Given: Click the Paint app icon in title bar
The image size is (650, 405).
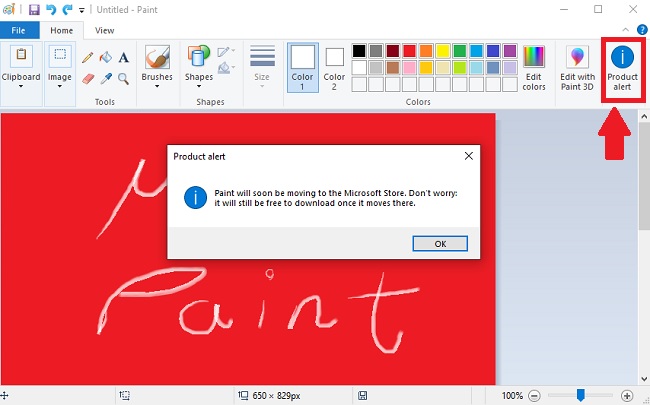Looking at the screenshot, I should pos(8,9).
